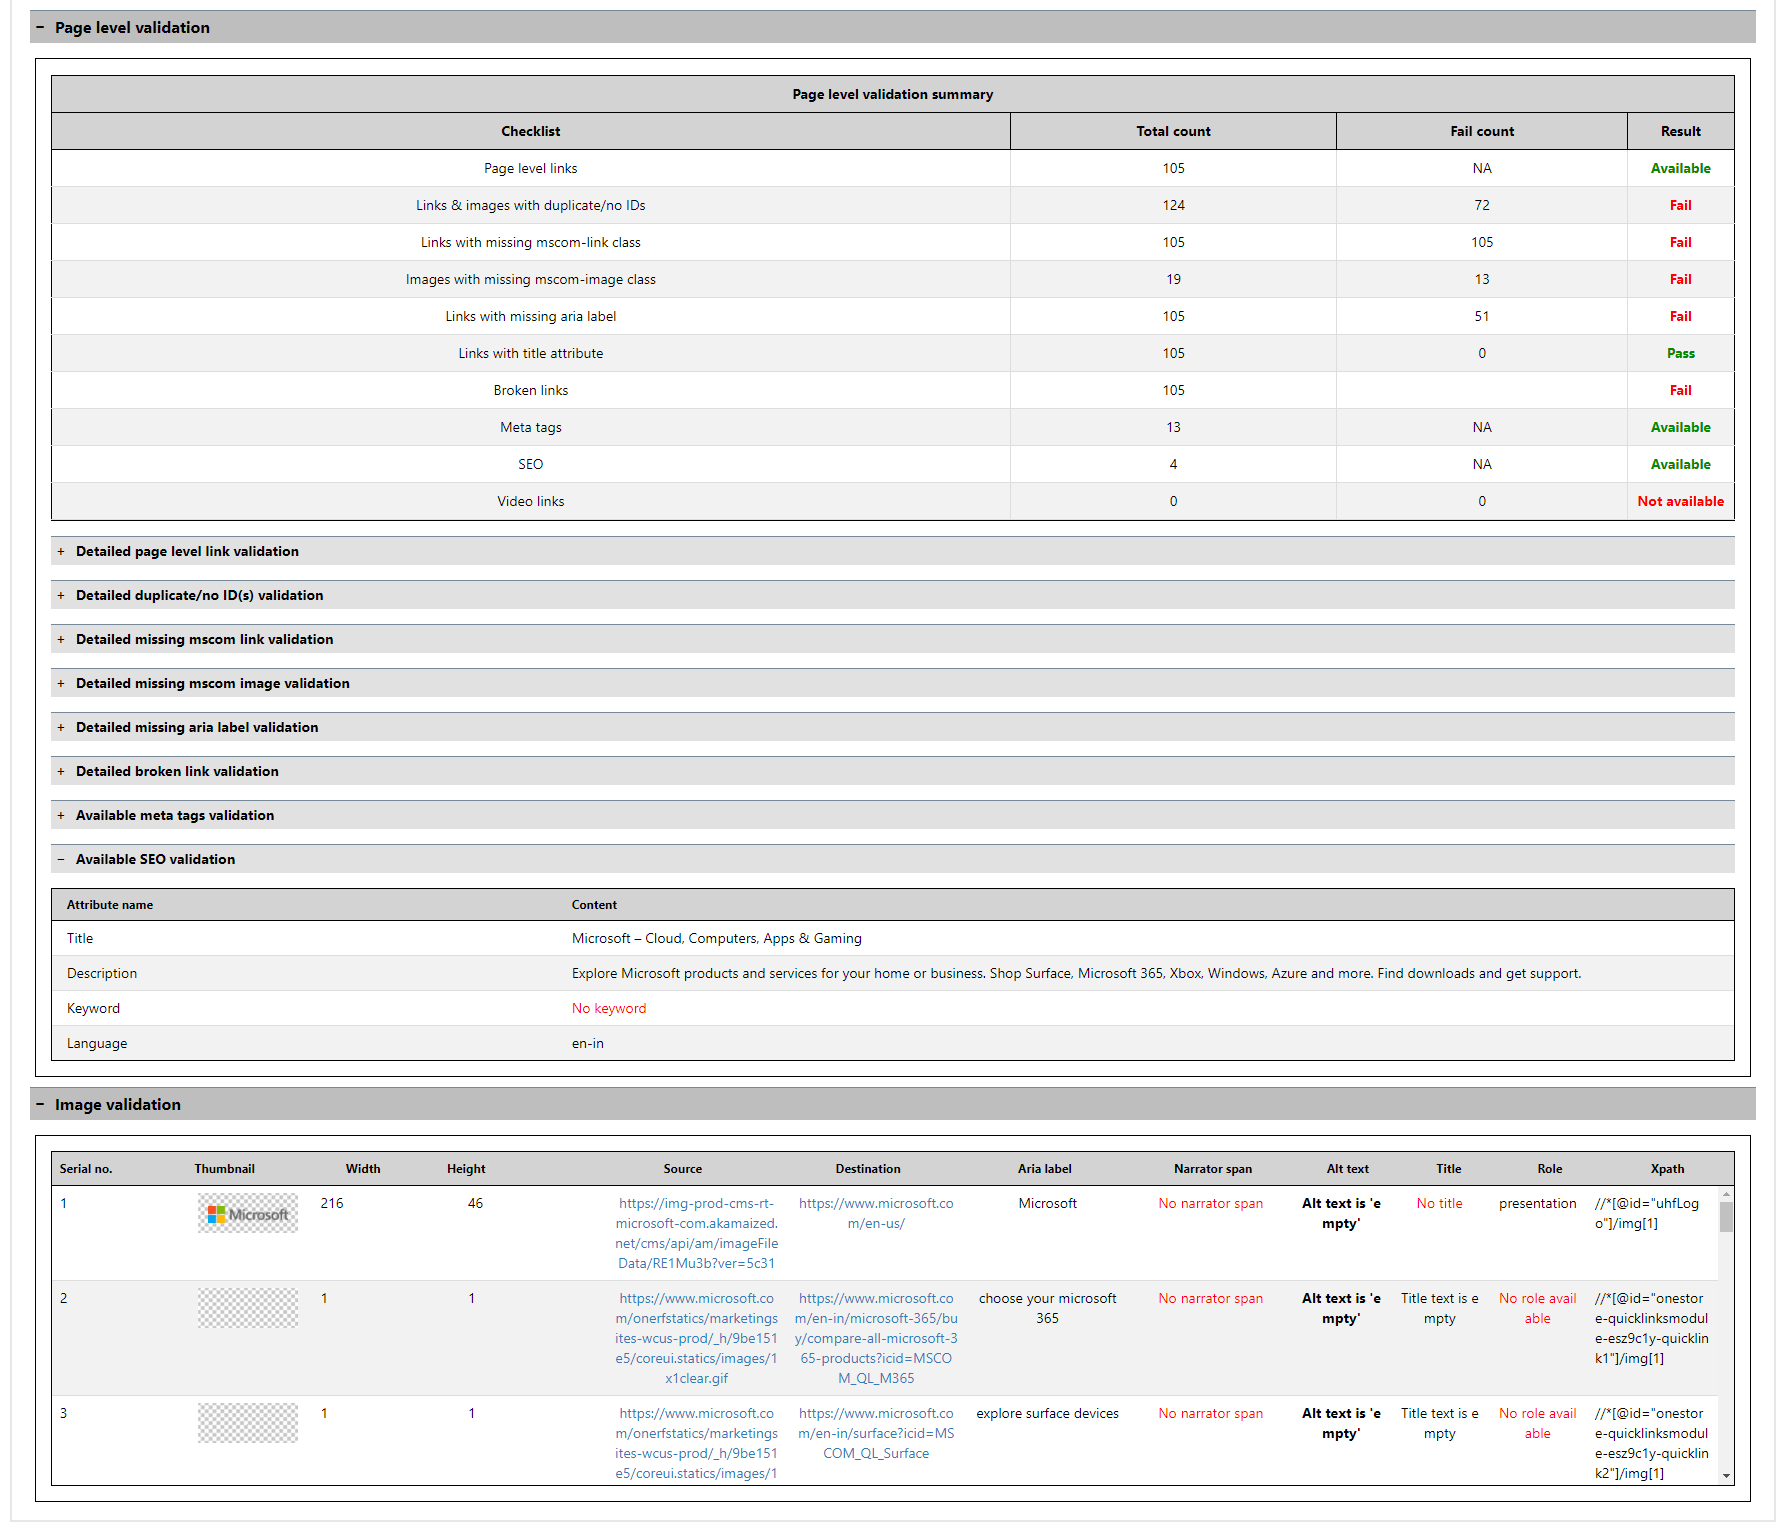
Task: Click 'explore surface devices' aria label
Action: coord(1048,1413)
